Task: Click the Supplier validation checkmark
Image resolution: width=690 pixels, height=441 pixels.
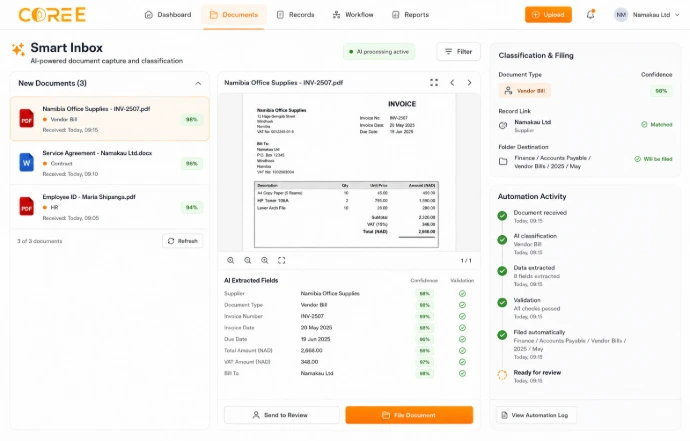Action: pos(462,294)
